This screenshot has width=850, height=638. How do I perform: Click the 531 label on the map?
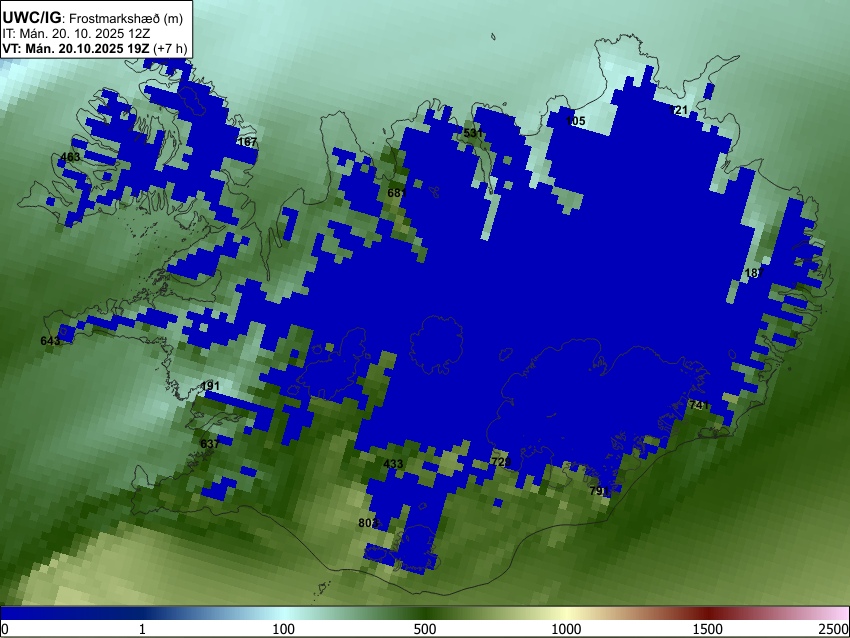tap(473, 133)
